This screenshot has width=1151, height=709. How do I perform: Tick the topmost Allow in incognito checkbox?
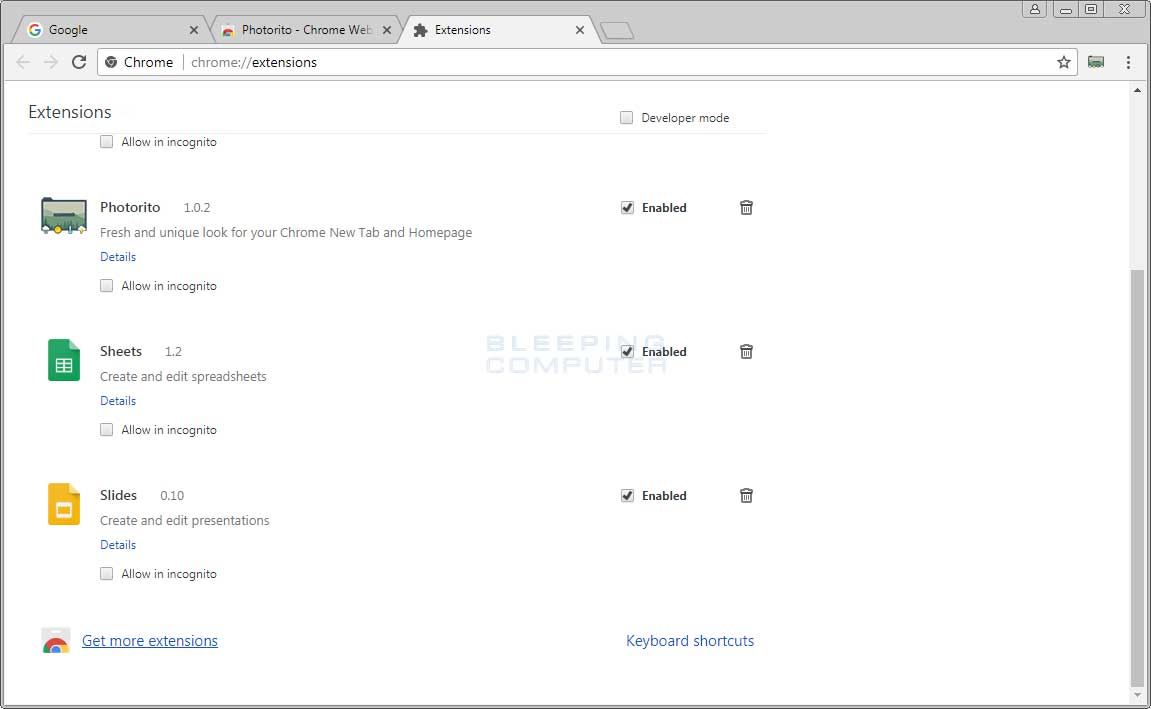(x=106, y=142)
